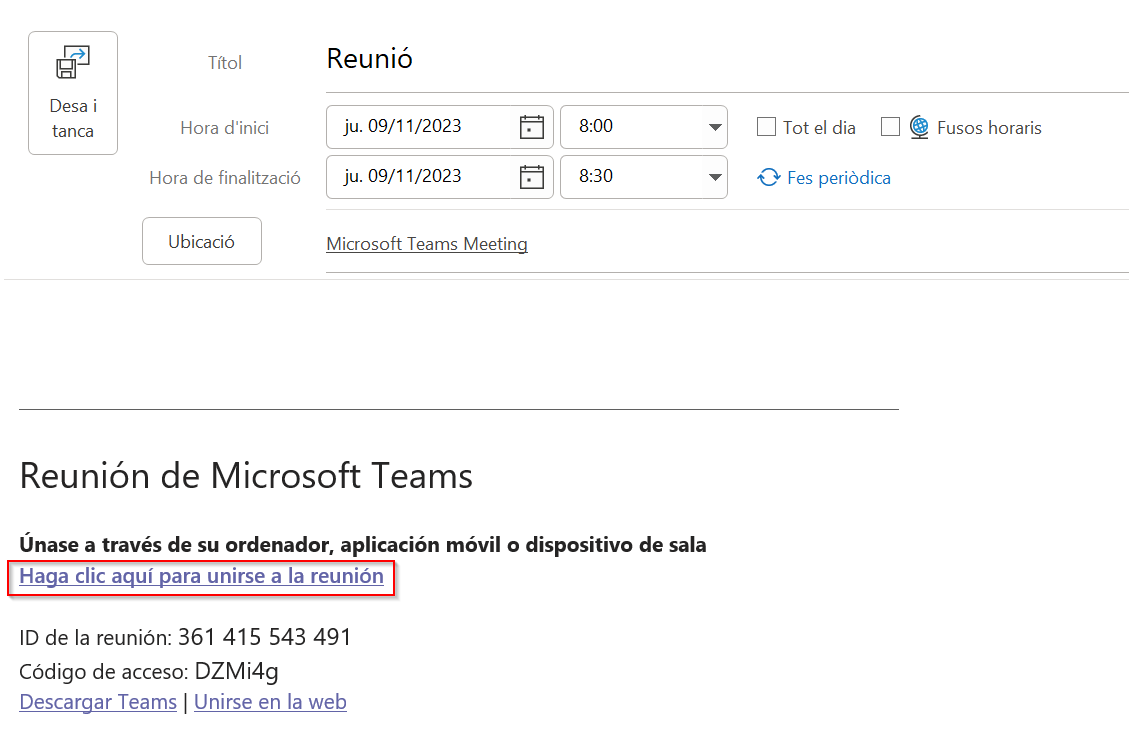Click the meeting ID 361 415 543 491
The width and height of the screenshot is (1129, 739).
pyautogui.click(x=264, y=637)
